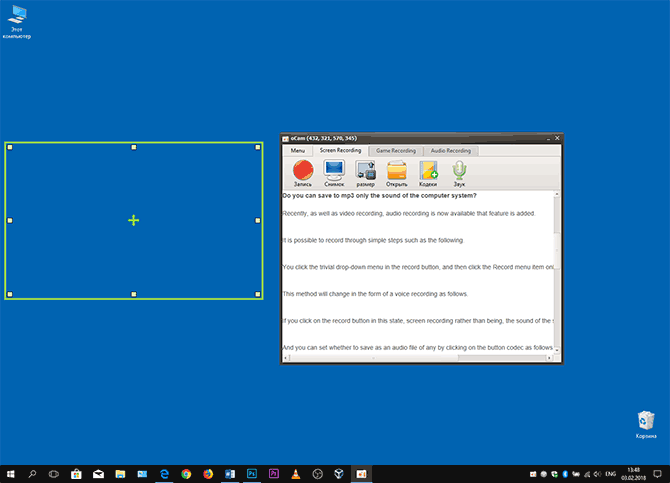This screenshot has height=483, width=670.
Task: Open Microsoft Store from the taskbar
Action: point(76,474)
